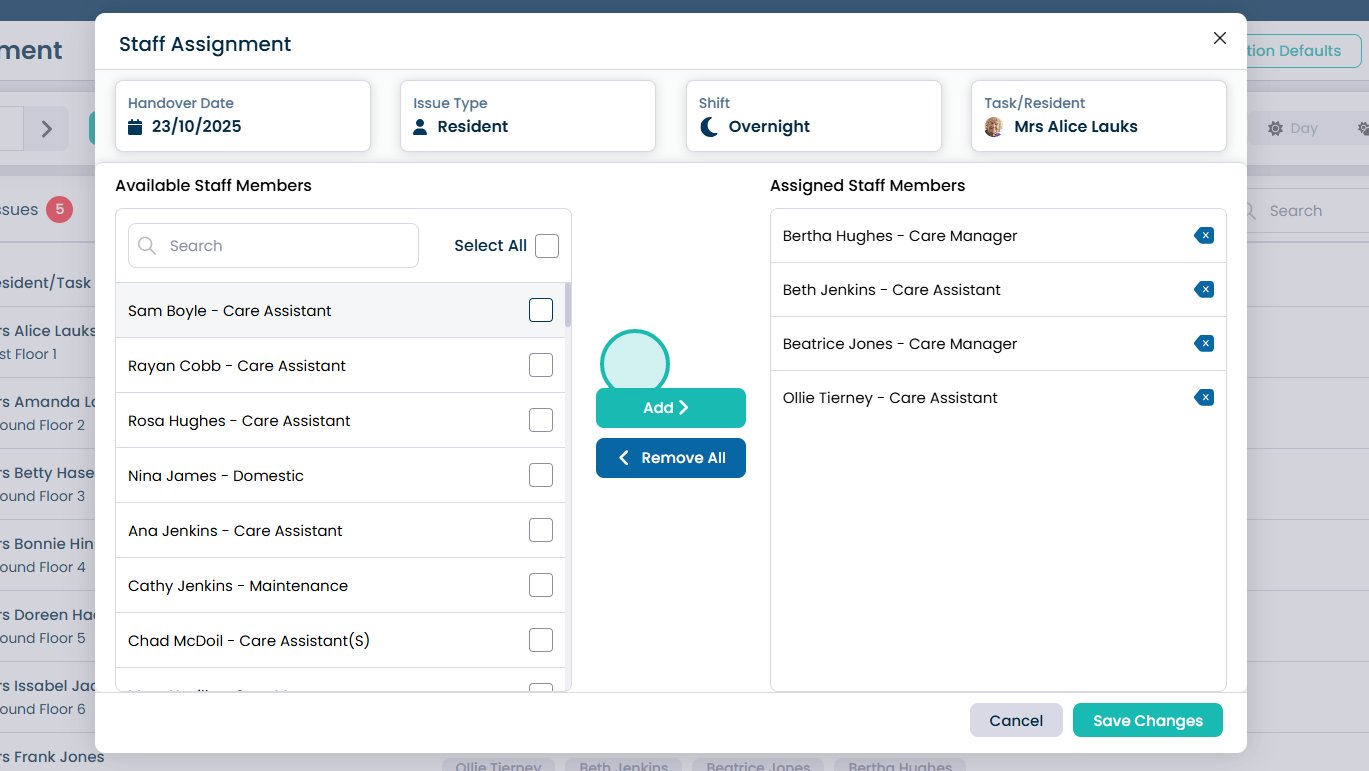Click the calendar icon for Handover Date

[x=136, y=127]
